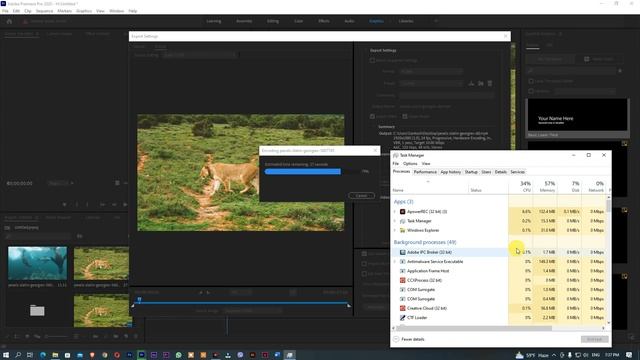The image size is (640, 360).
Task: Toggle the Export Video checkbox
Action: coord(372,116)
